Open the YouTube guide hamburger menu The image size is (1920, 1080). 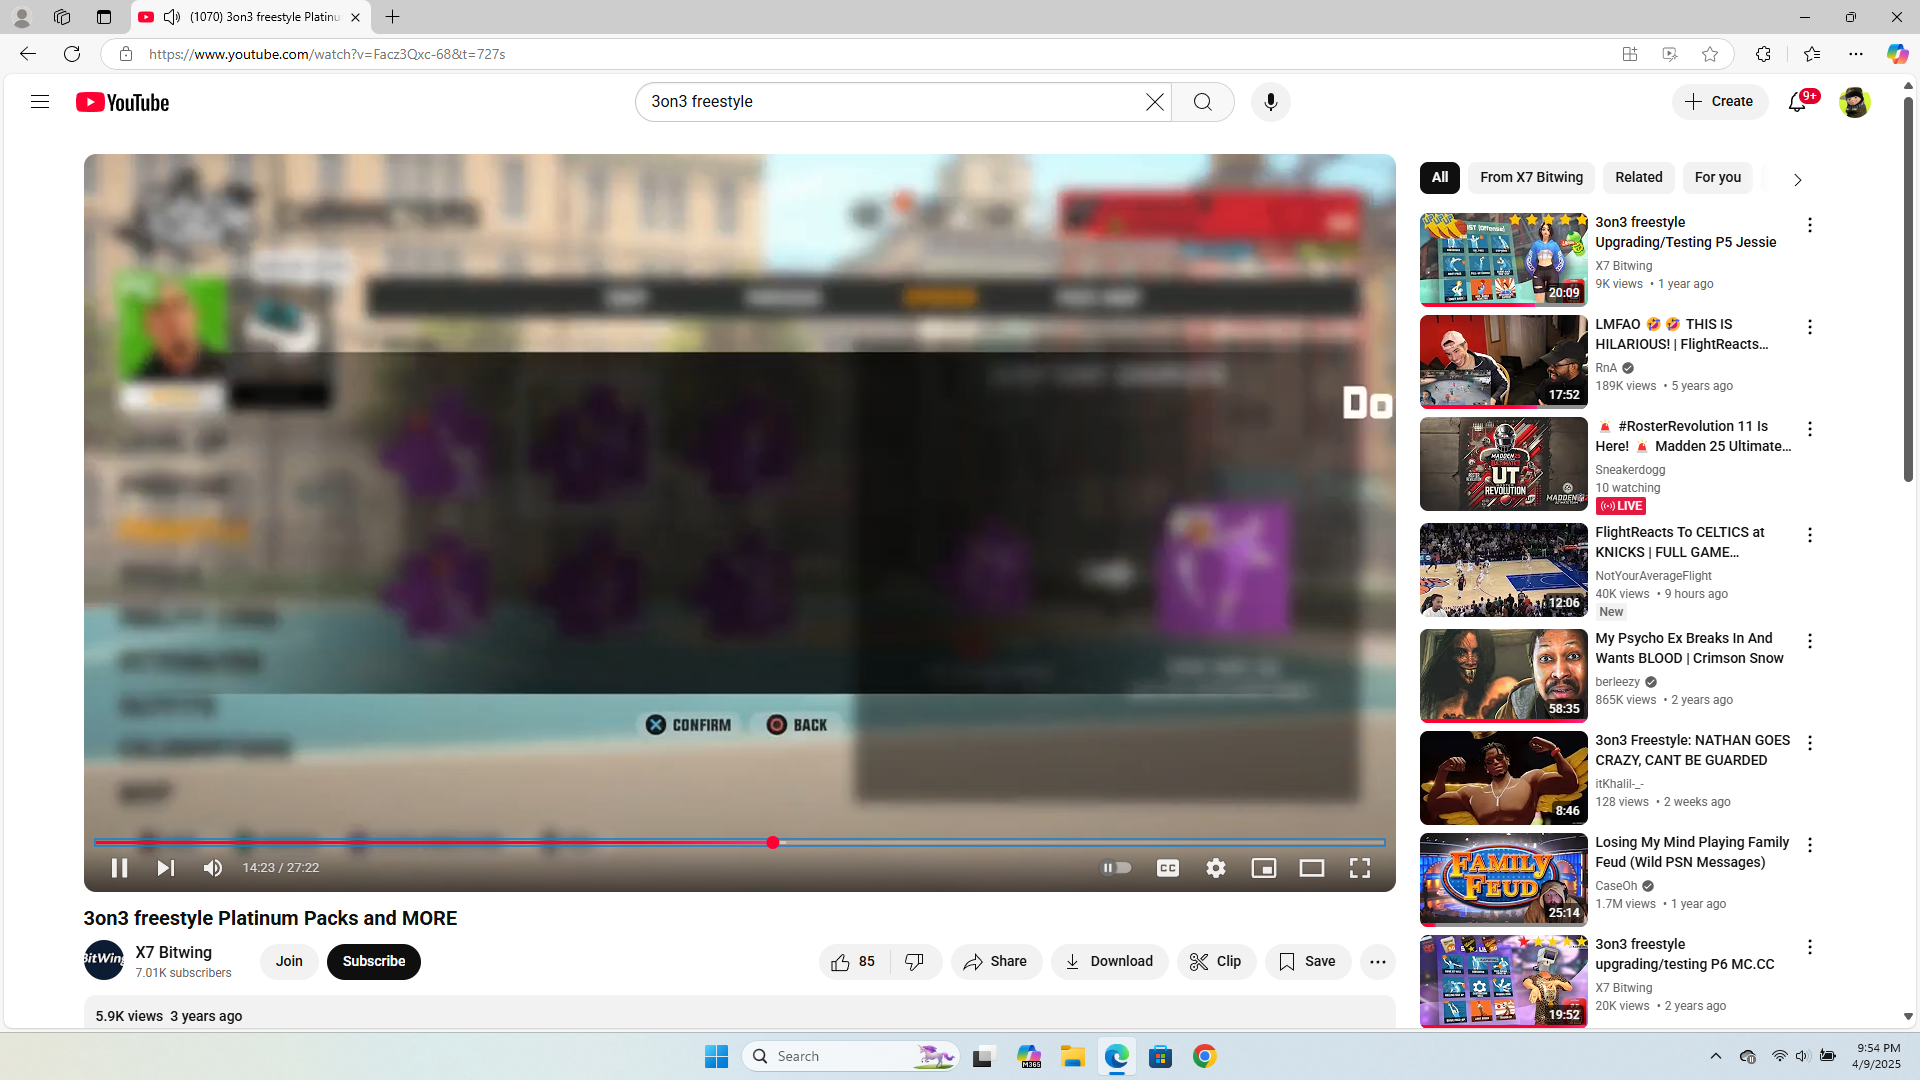(x=40, y=102)
